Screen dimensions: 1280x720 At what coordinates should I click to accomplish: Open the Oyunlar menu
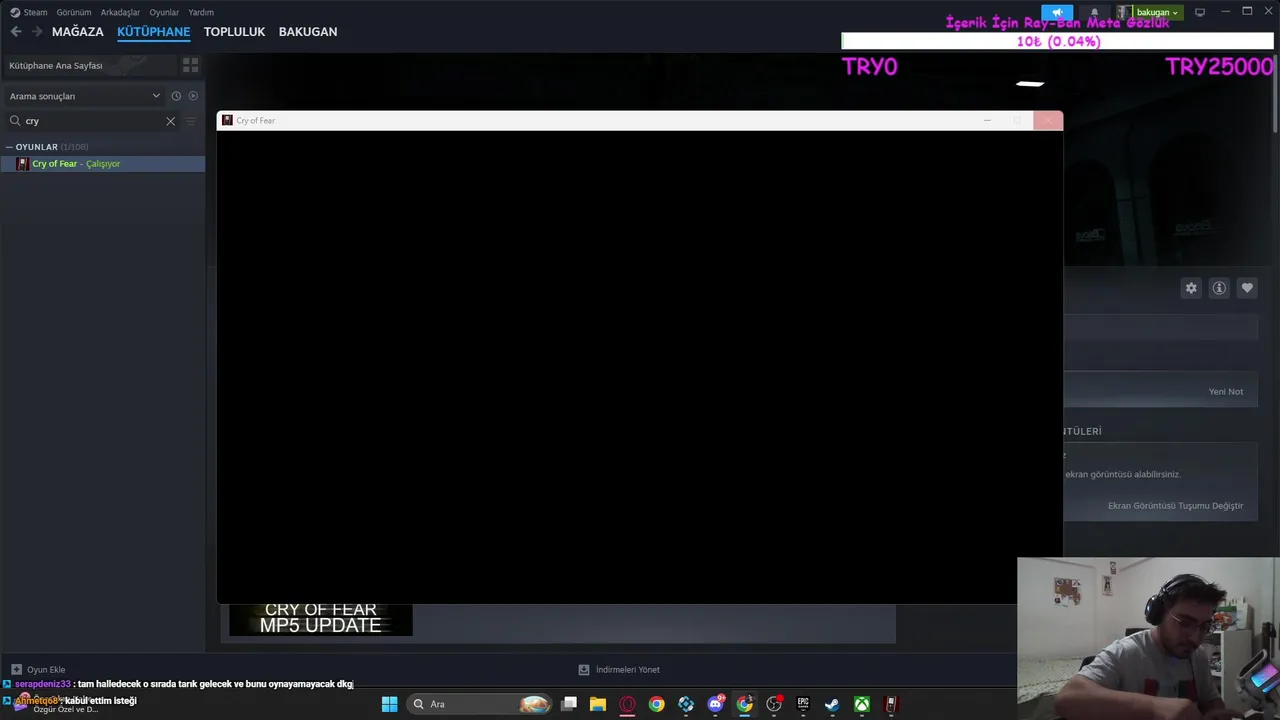[164, 12]
